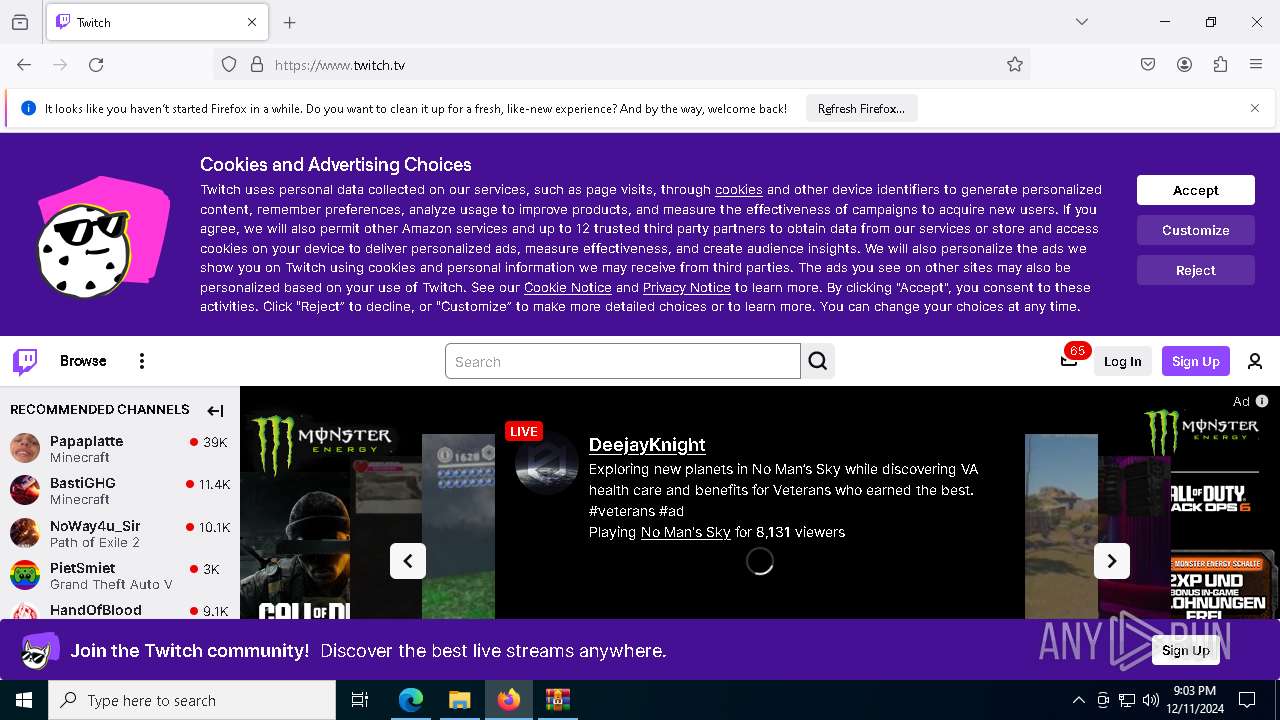This screenshot has height=720, width=1280.
Task: Show hidden system tray icons
Action: [1078, 700]
